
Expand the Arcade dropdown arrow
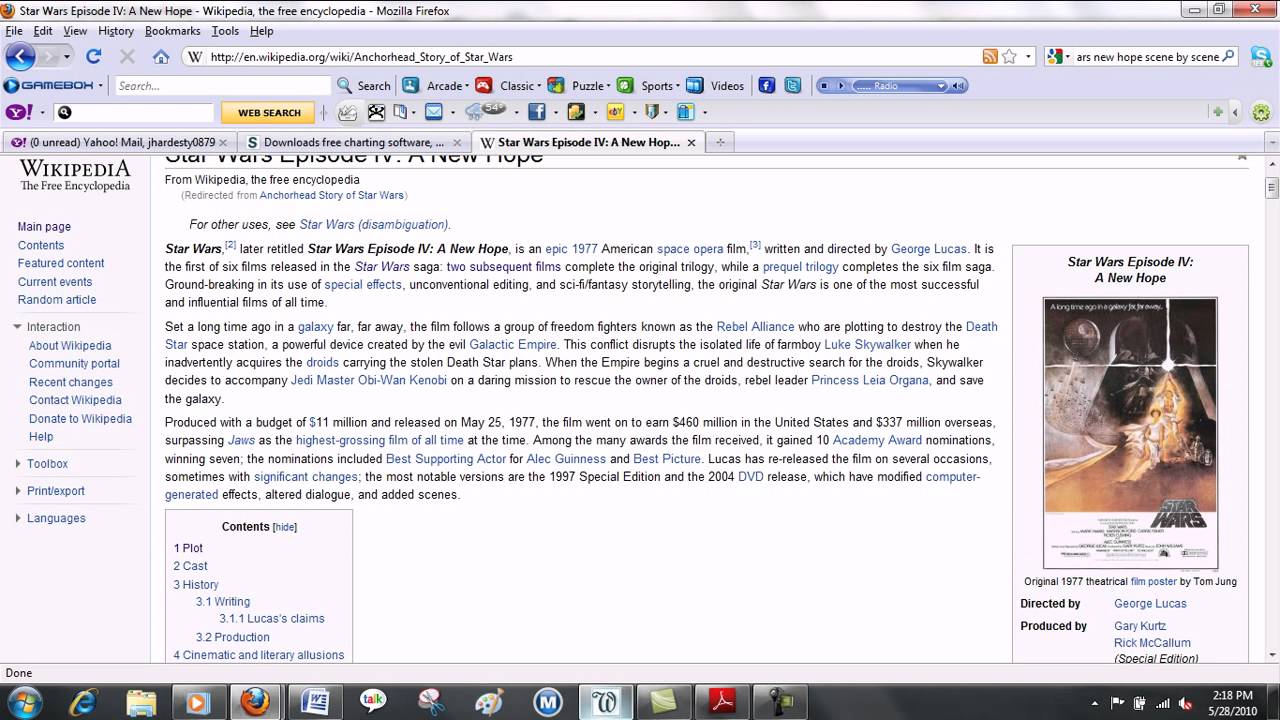(468, 86)
